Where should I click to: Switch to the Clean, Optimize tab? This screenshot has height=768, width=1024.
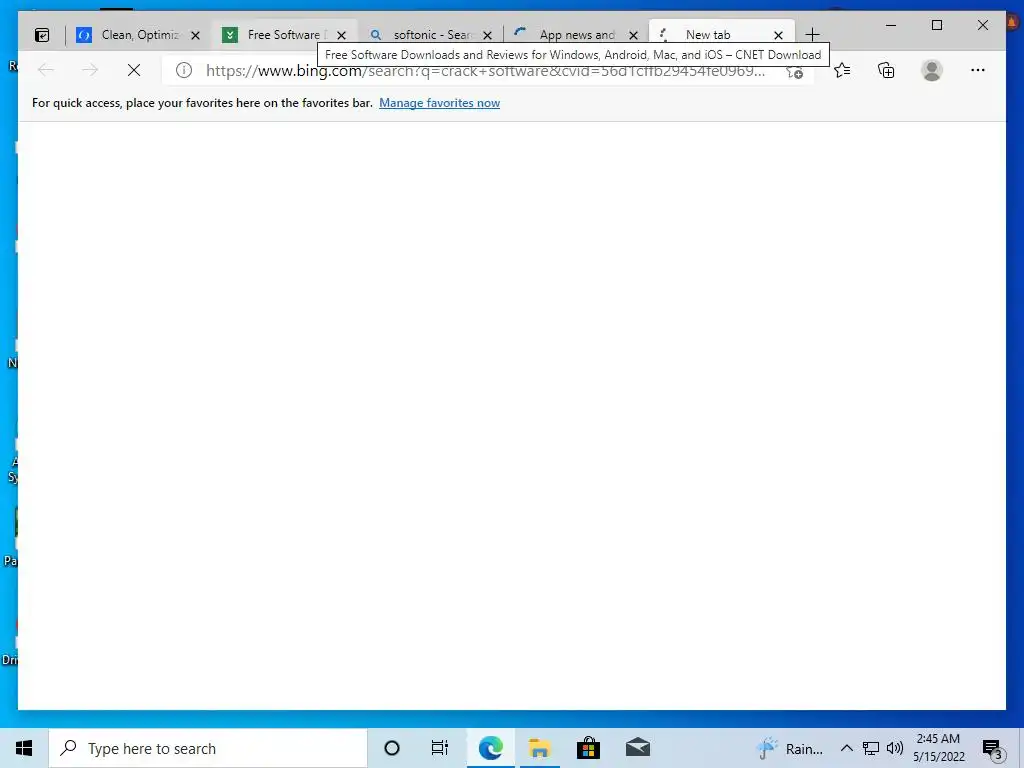[138, 35]
